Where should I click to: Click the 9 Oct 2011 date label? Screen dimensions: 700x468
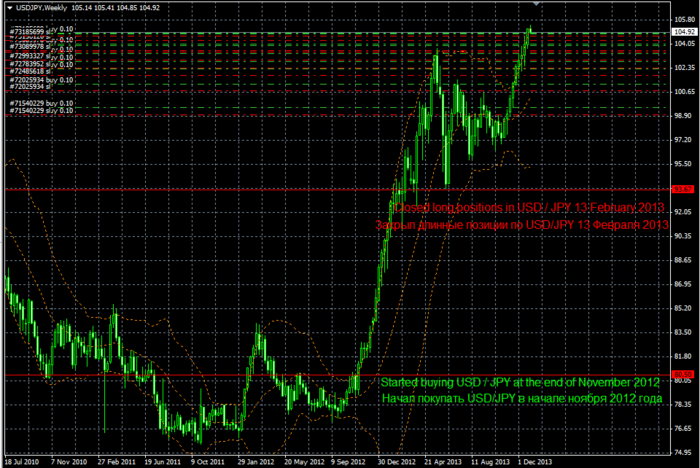[x=208, y=462]
